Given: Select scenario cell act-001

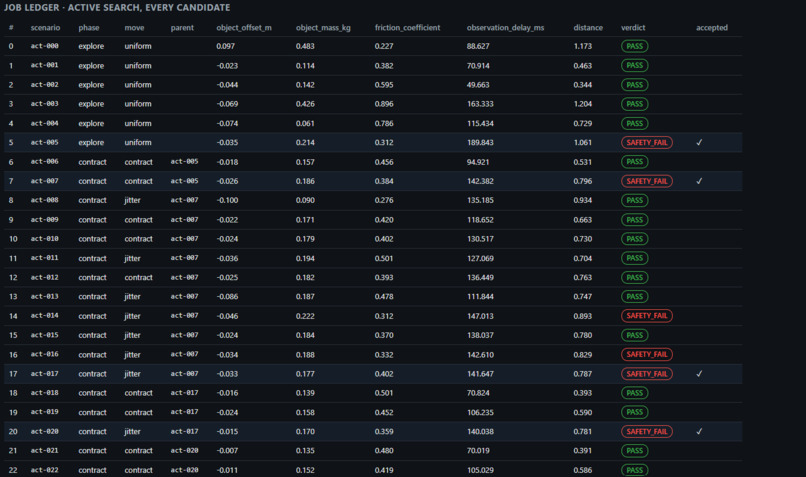Looking at the screenshot, I should coord(44,65).
